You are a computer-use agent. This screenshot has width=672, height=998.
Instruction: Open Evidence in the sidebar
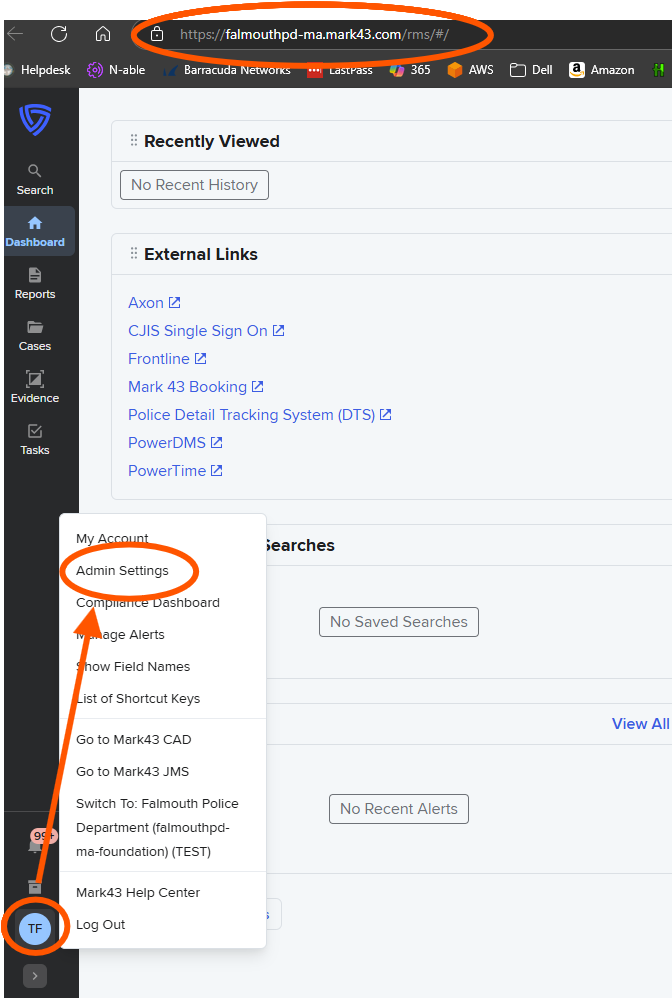click(35, 388)
